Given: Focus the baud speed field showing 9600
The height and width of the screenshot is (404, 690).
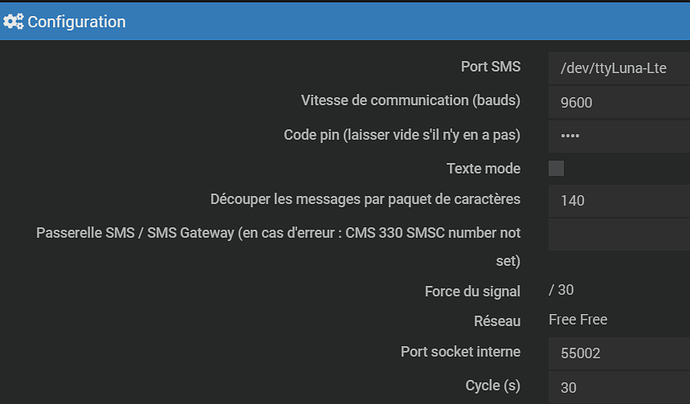Looking at the screenshot, I should pos(619,102).
